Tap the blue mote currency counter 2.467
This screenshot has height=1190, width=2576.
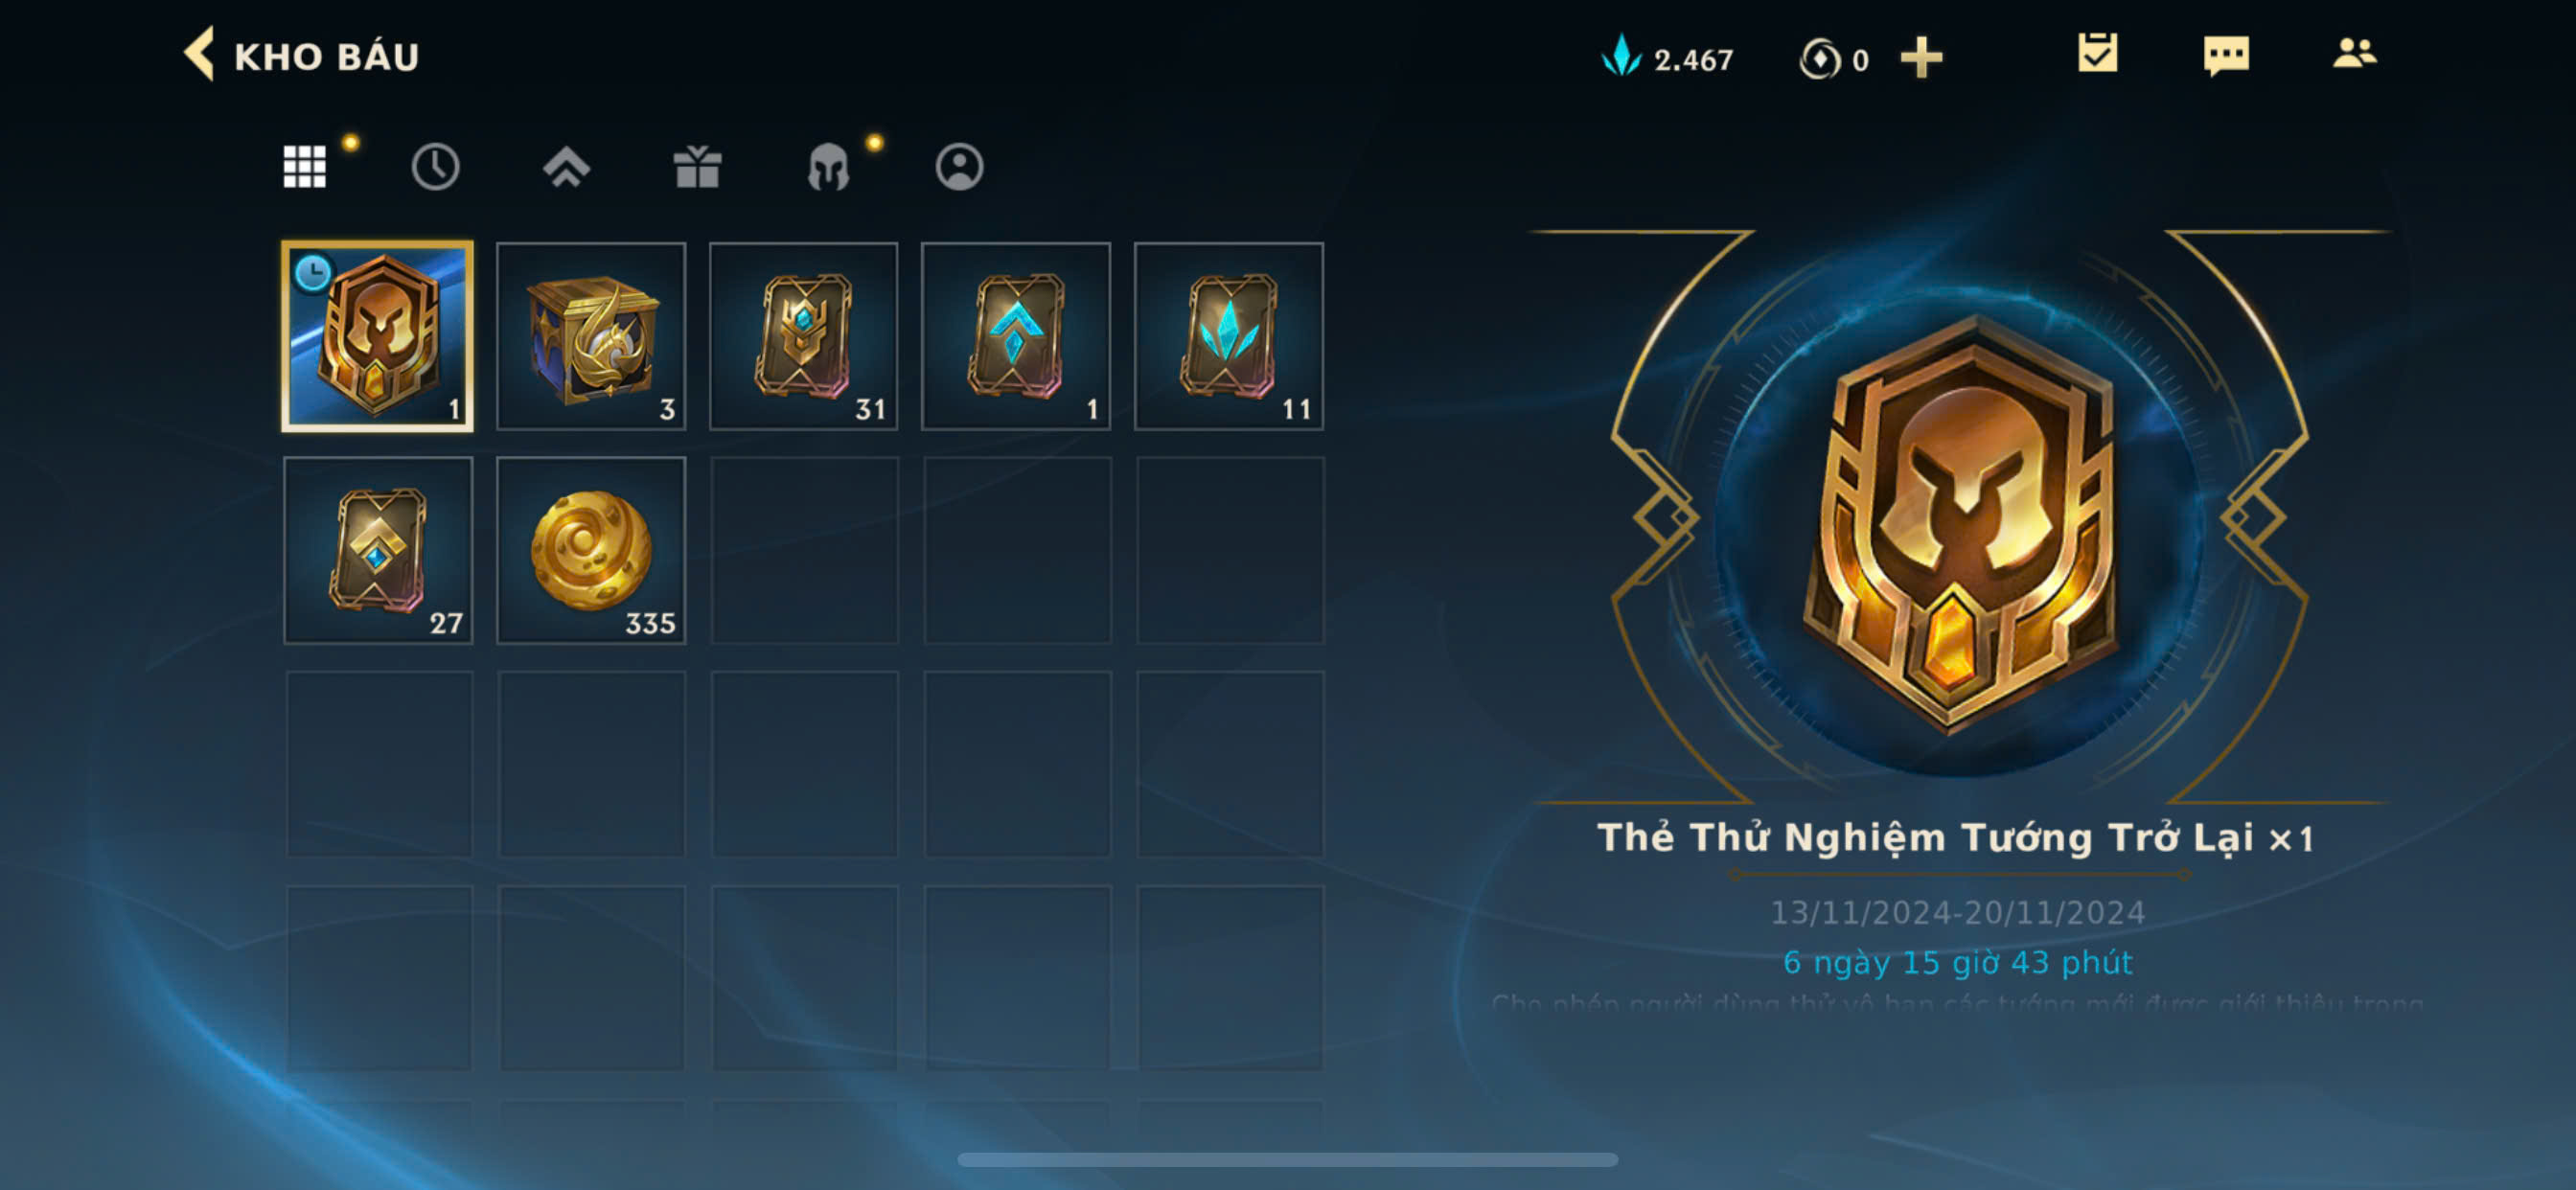click(1667, 58)
